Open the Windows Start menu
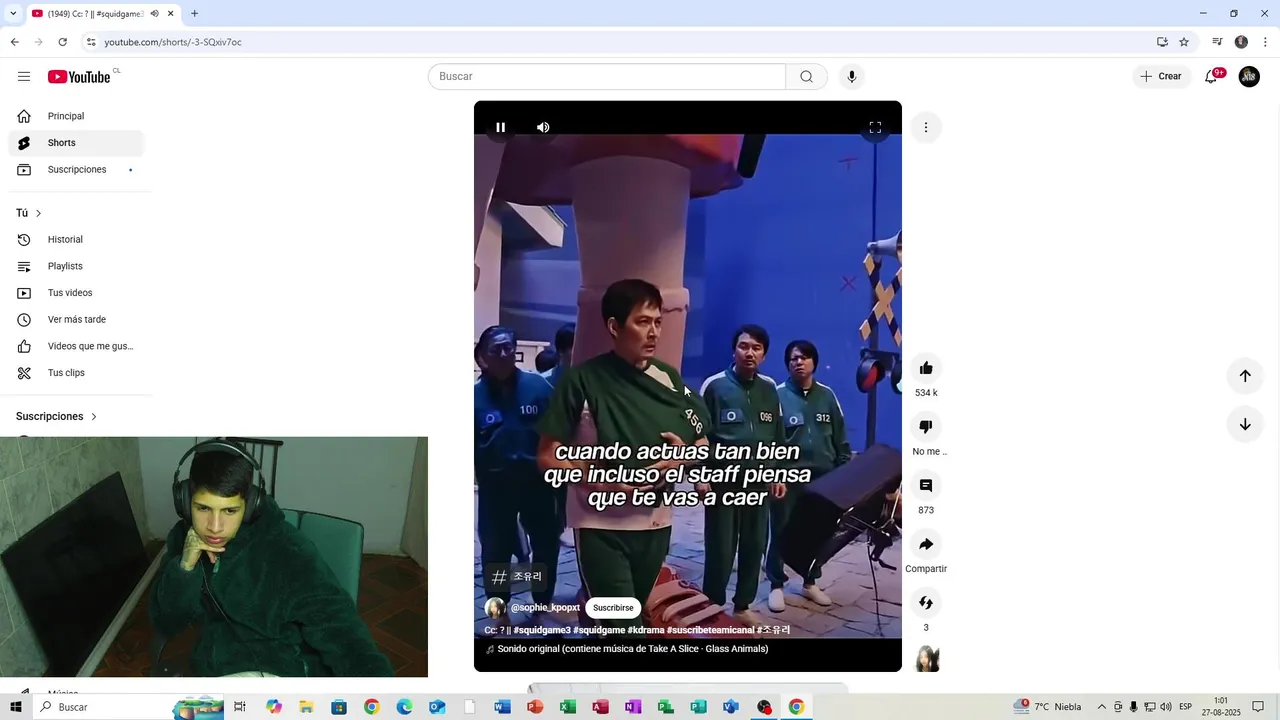 pos(15,707)
